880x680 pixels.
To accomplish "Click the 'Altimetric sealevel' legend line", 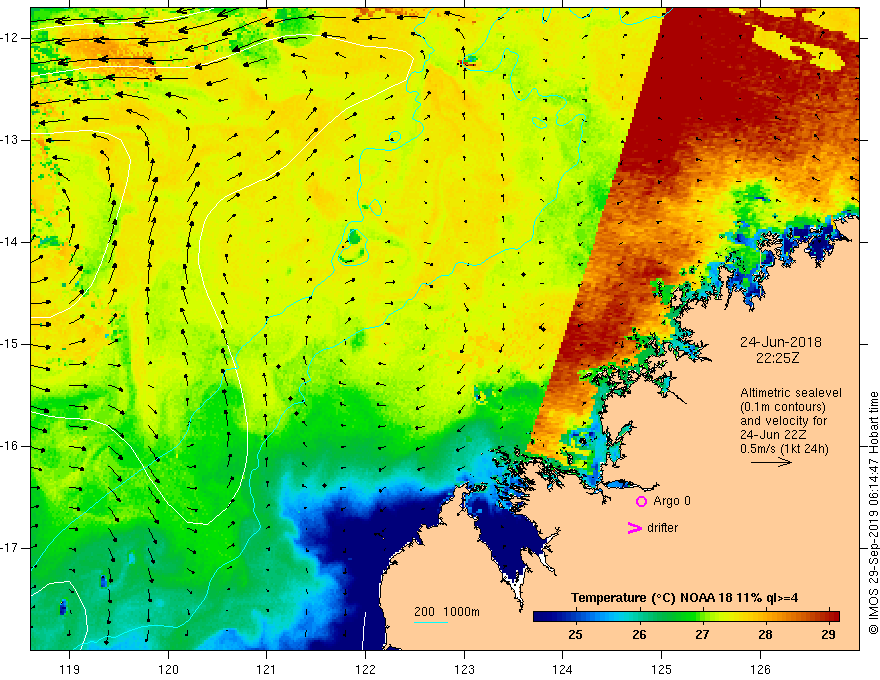I will [791, 393].
